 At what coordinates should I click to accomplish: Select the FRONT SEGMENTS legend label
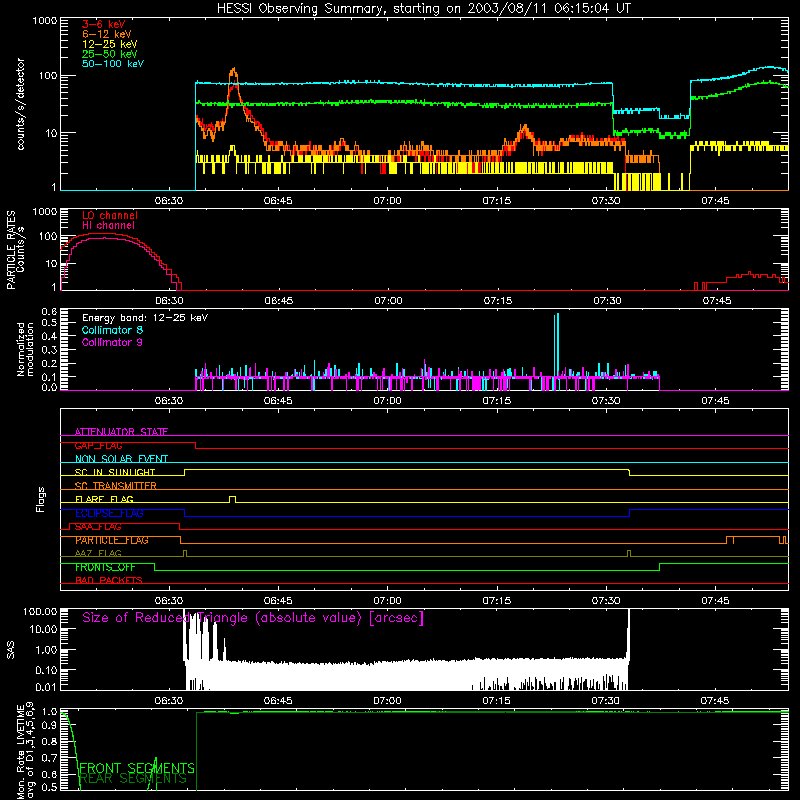[x=137, y=768]
